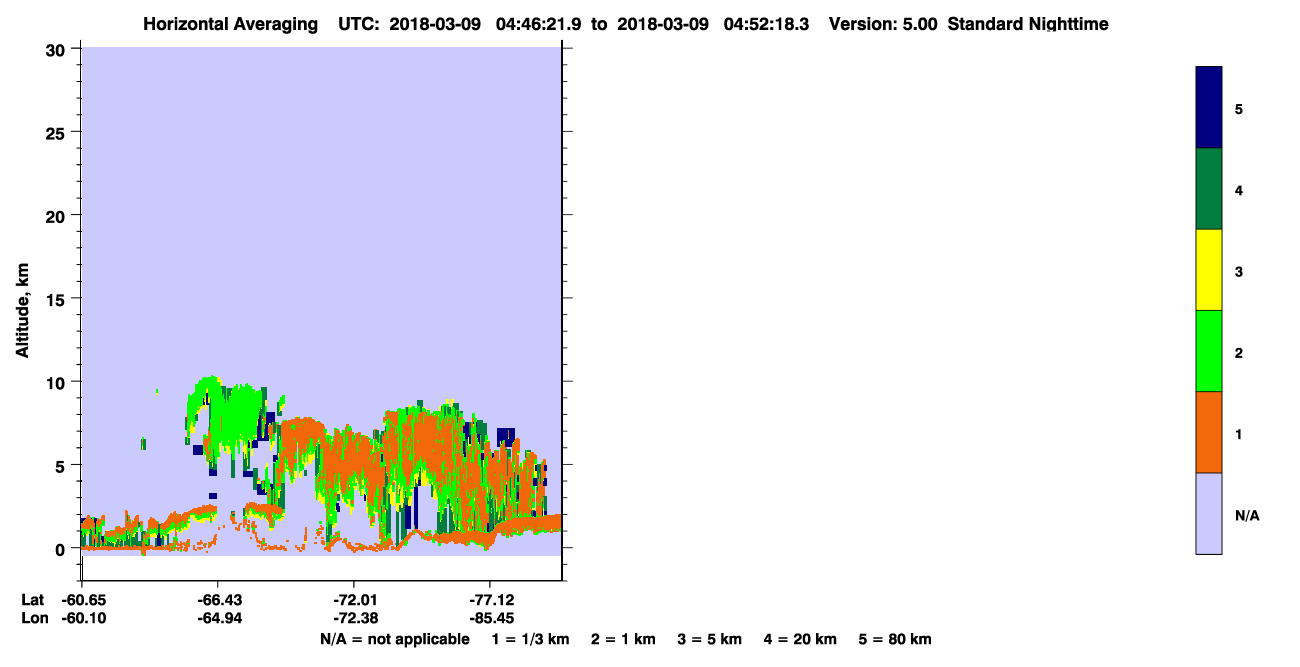Click the legend text '3 = 5 km'
The height and width of the screenshot is (667, 1300).
coord(709,639)
